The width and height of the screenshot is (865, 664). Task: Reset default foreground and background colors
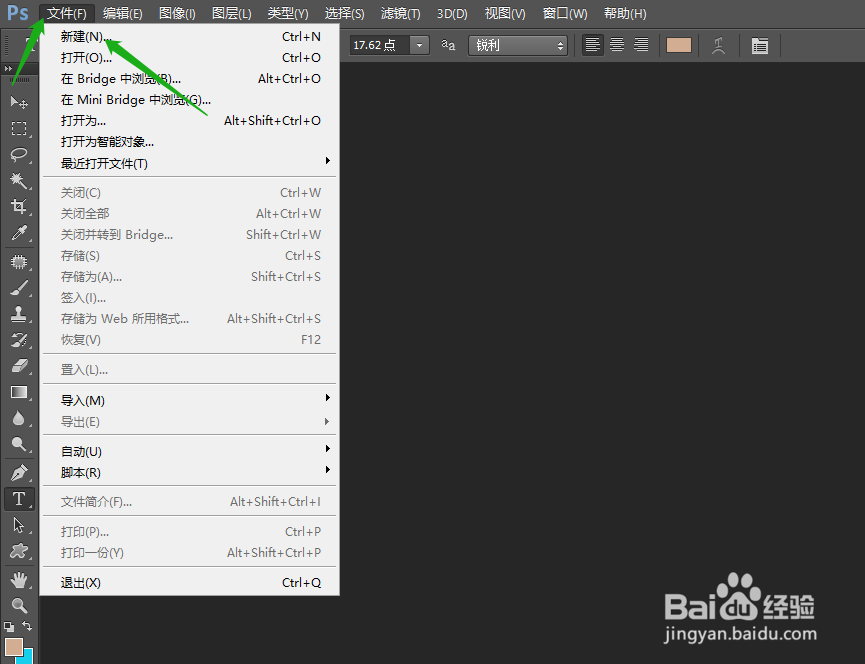[x=9, y=626]
